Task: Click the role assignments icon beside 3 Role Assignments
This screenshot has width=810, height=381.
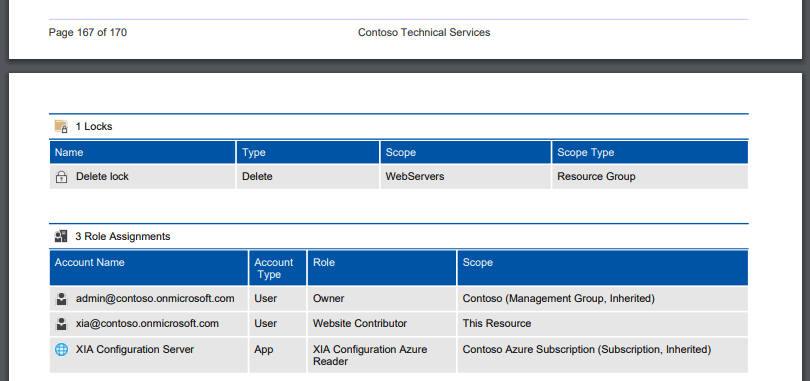Action: pyautogui.click(x=61, y=236)
